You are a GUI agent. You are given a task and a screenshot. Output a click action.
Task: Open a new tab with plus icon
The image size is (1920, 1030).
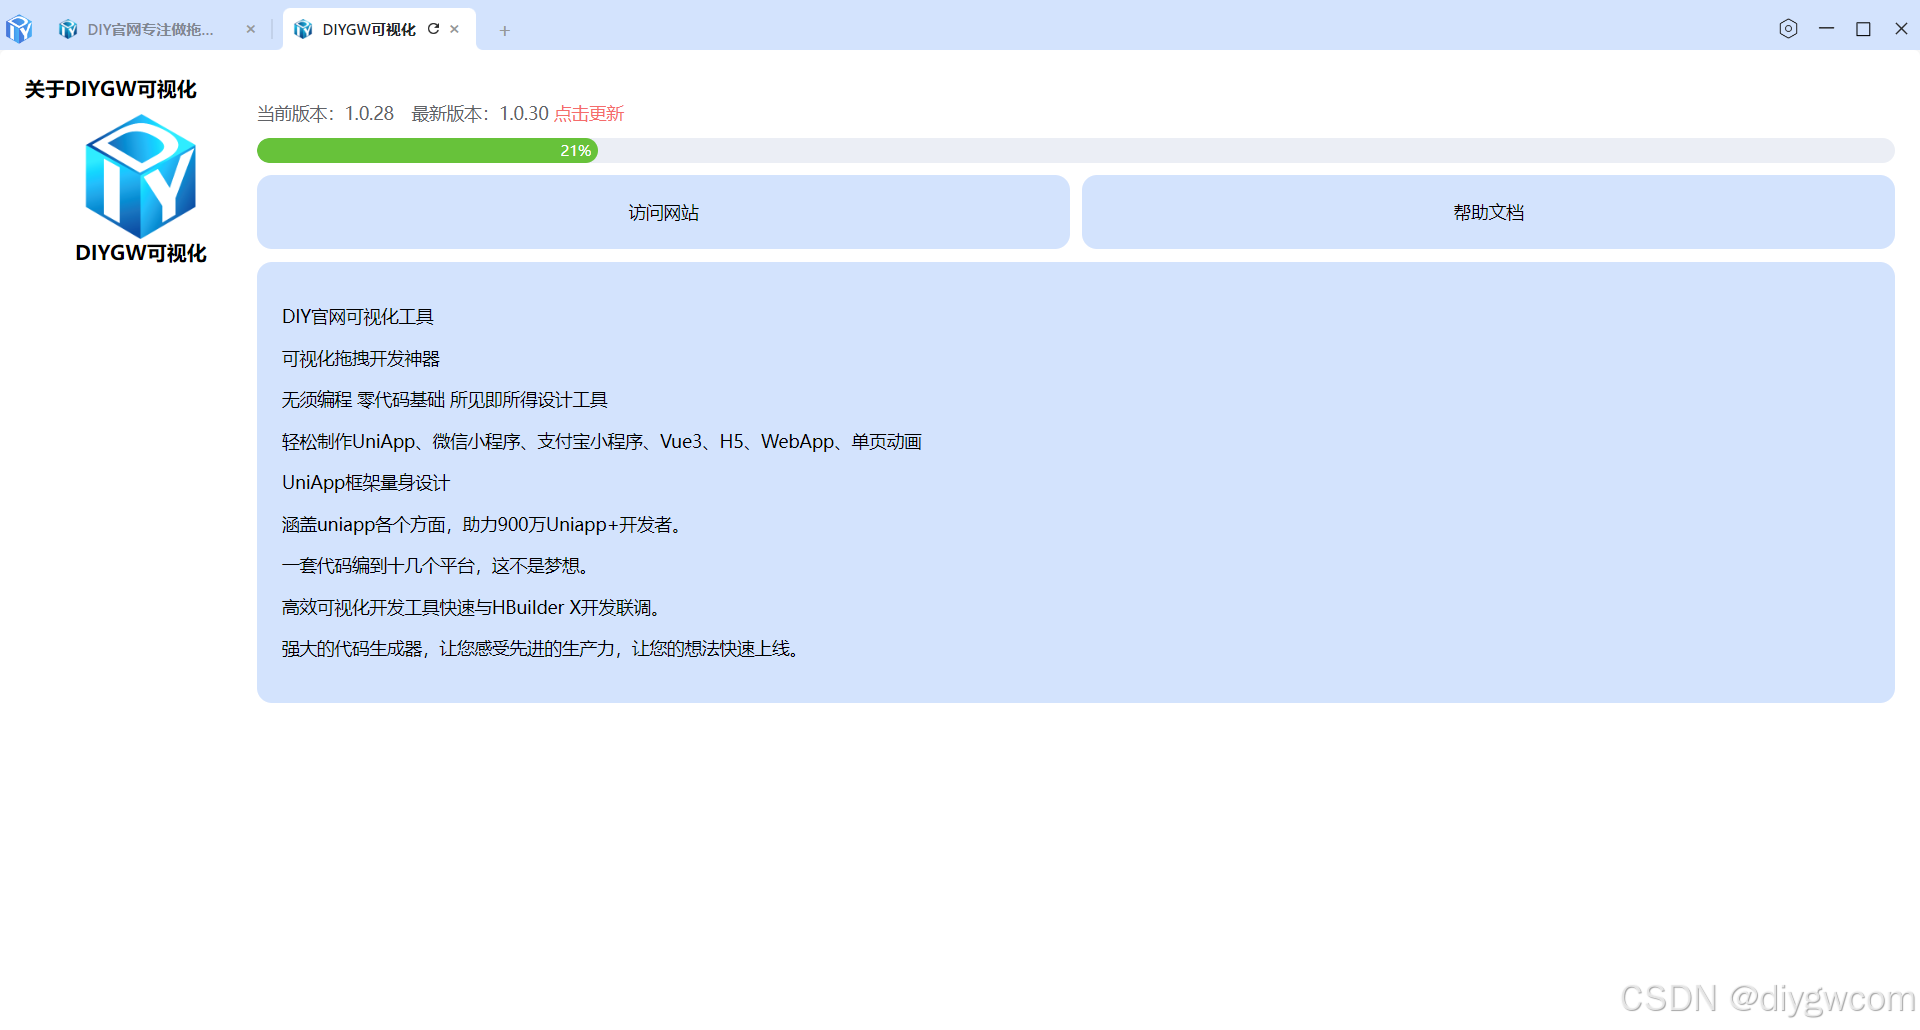[x=505, y=31]
